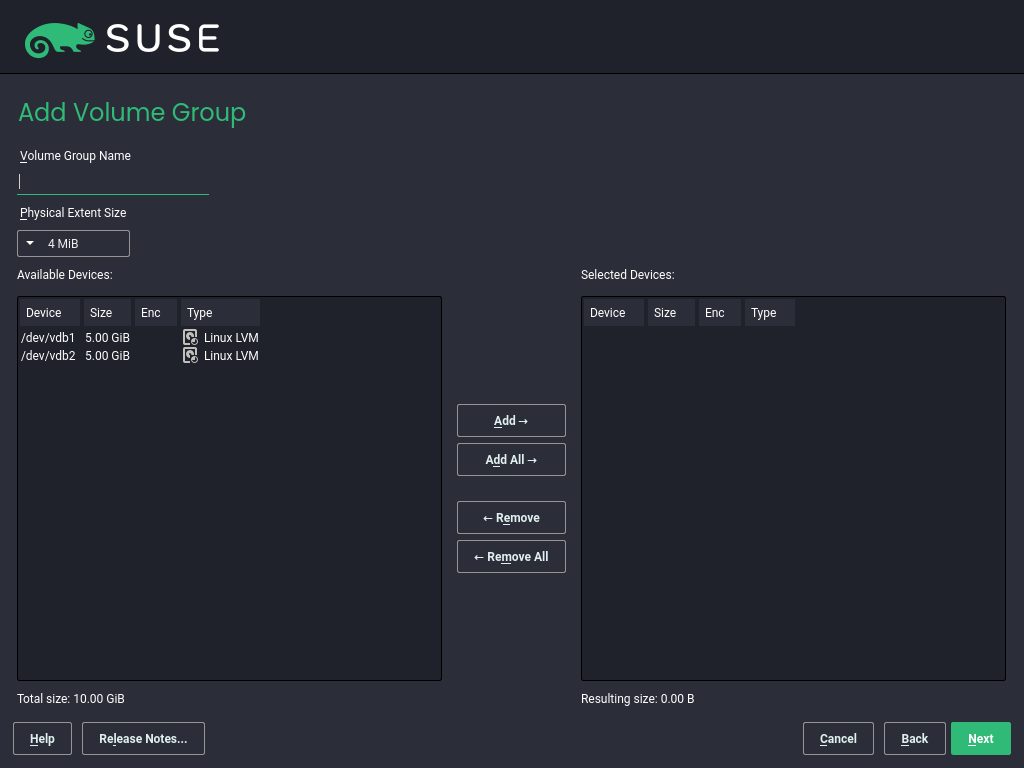1024x768 pixels.
Task: Open the Physical Extent Size dropdown
Action: coord(73,243)
